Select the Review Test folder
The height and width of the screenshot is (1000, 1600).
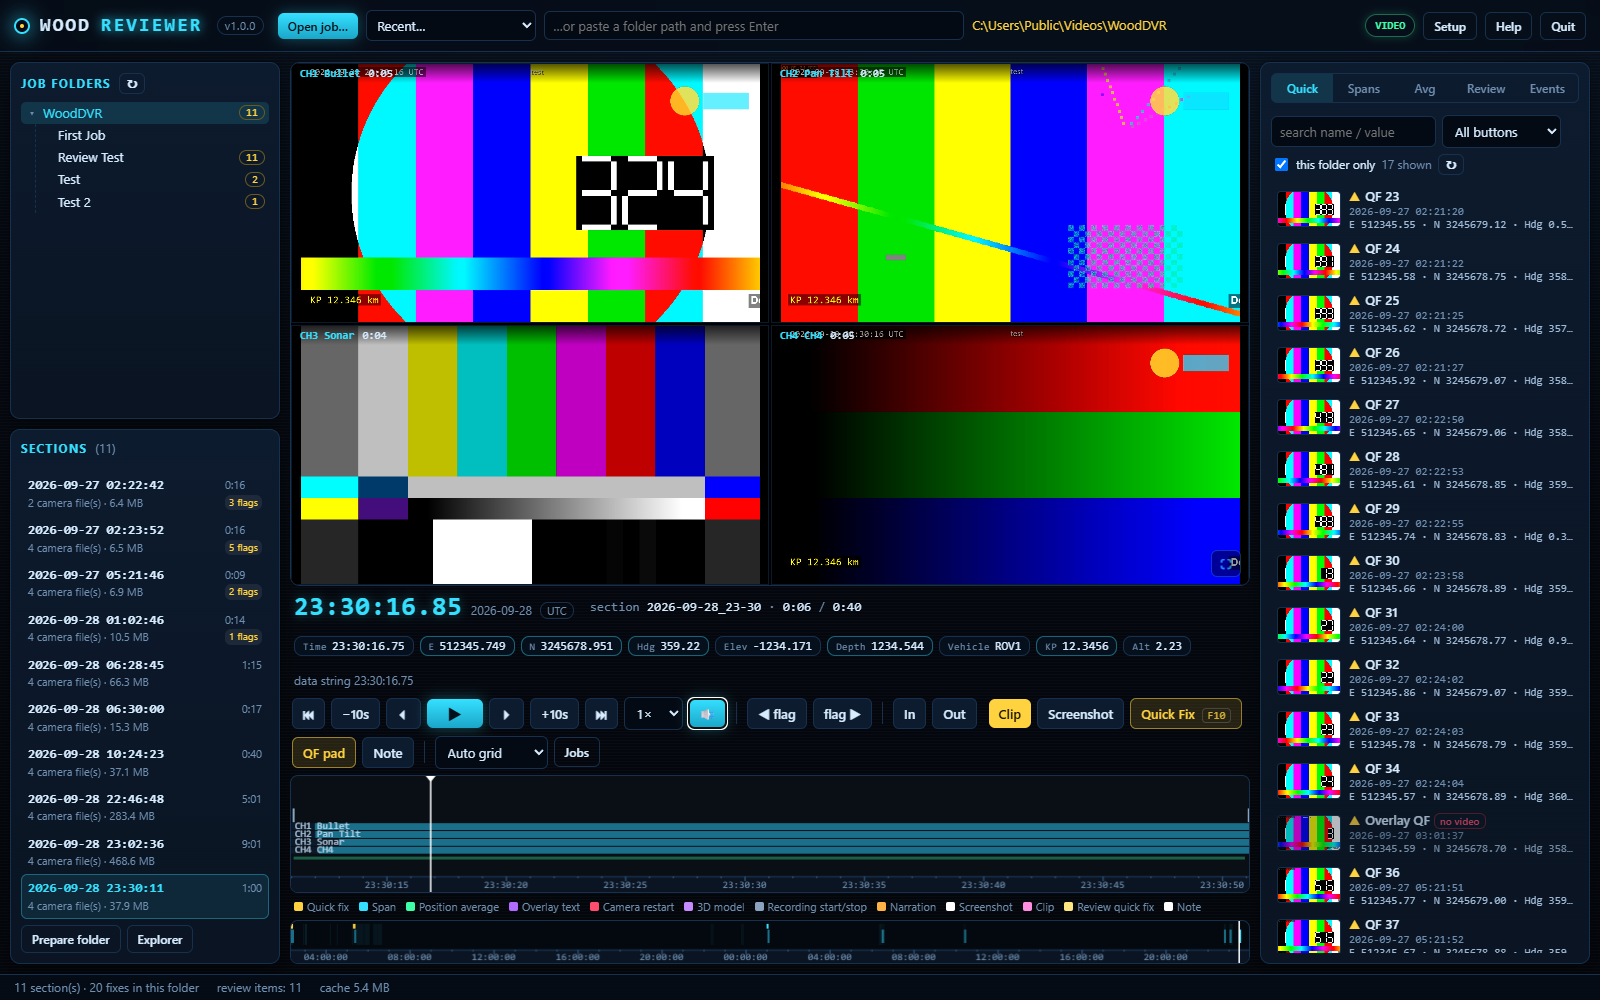144,158
